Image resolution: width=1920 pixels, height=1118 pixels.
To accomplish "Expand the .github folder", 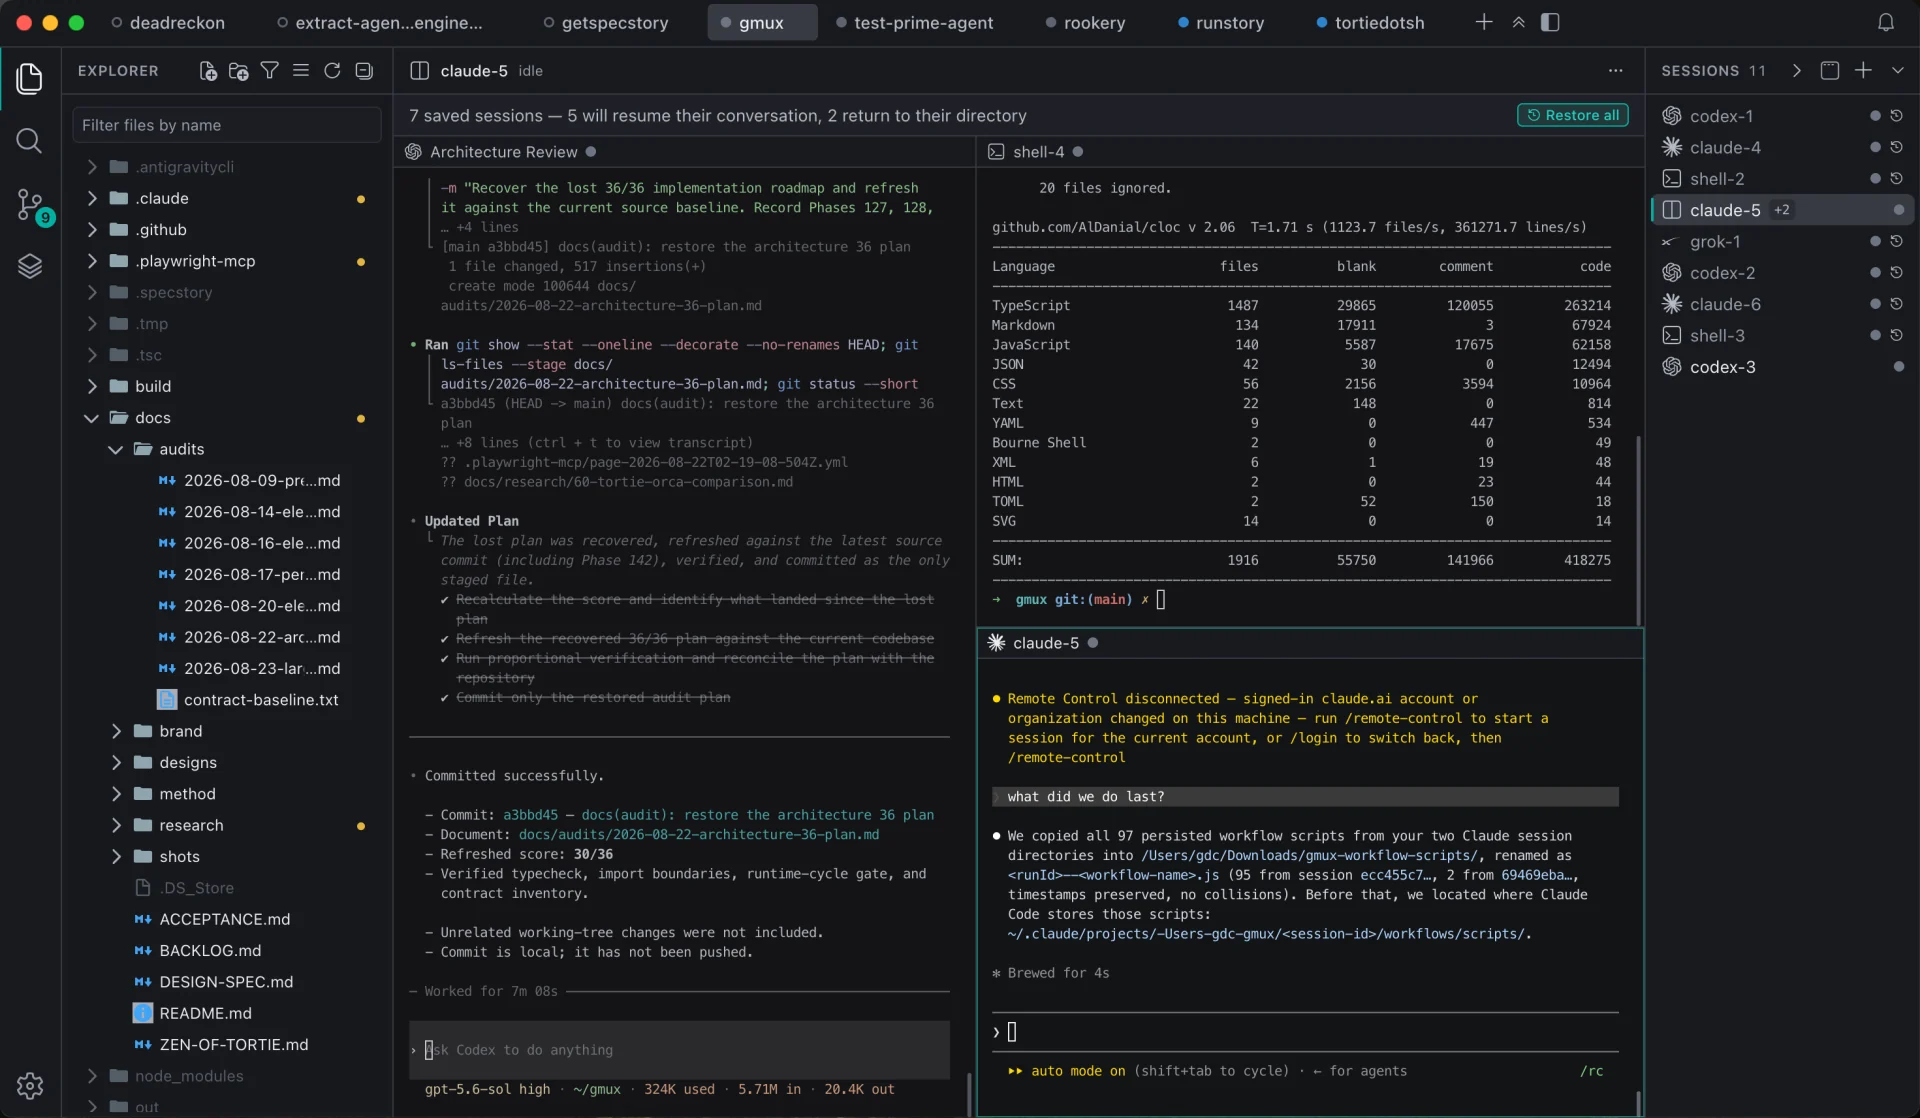I will point(92,229).
